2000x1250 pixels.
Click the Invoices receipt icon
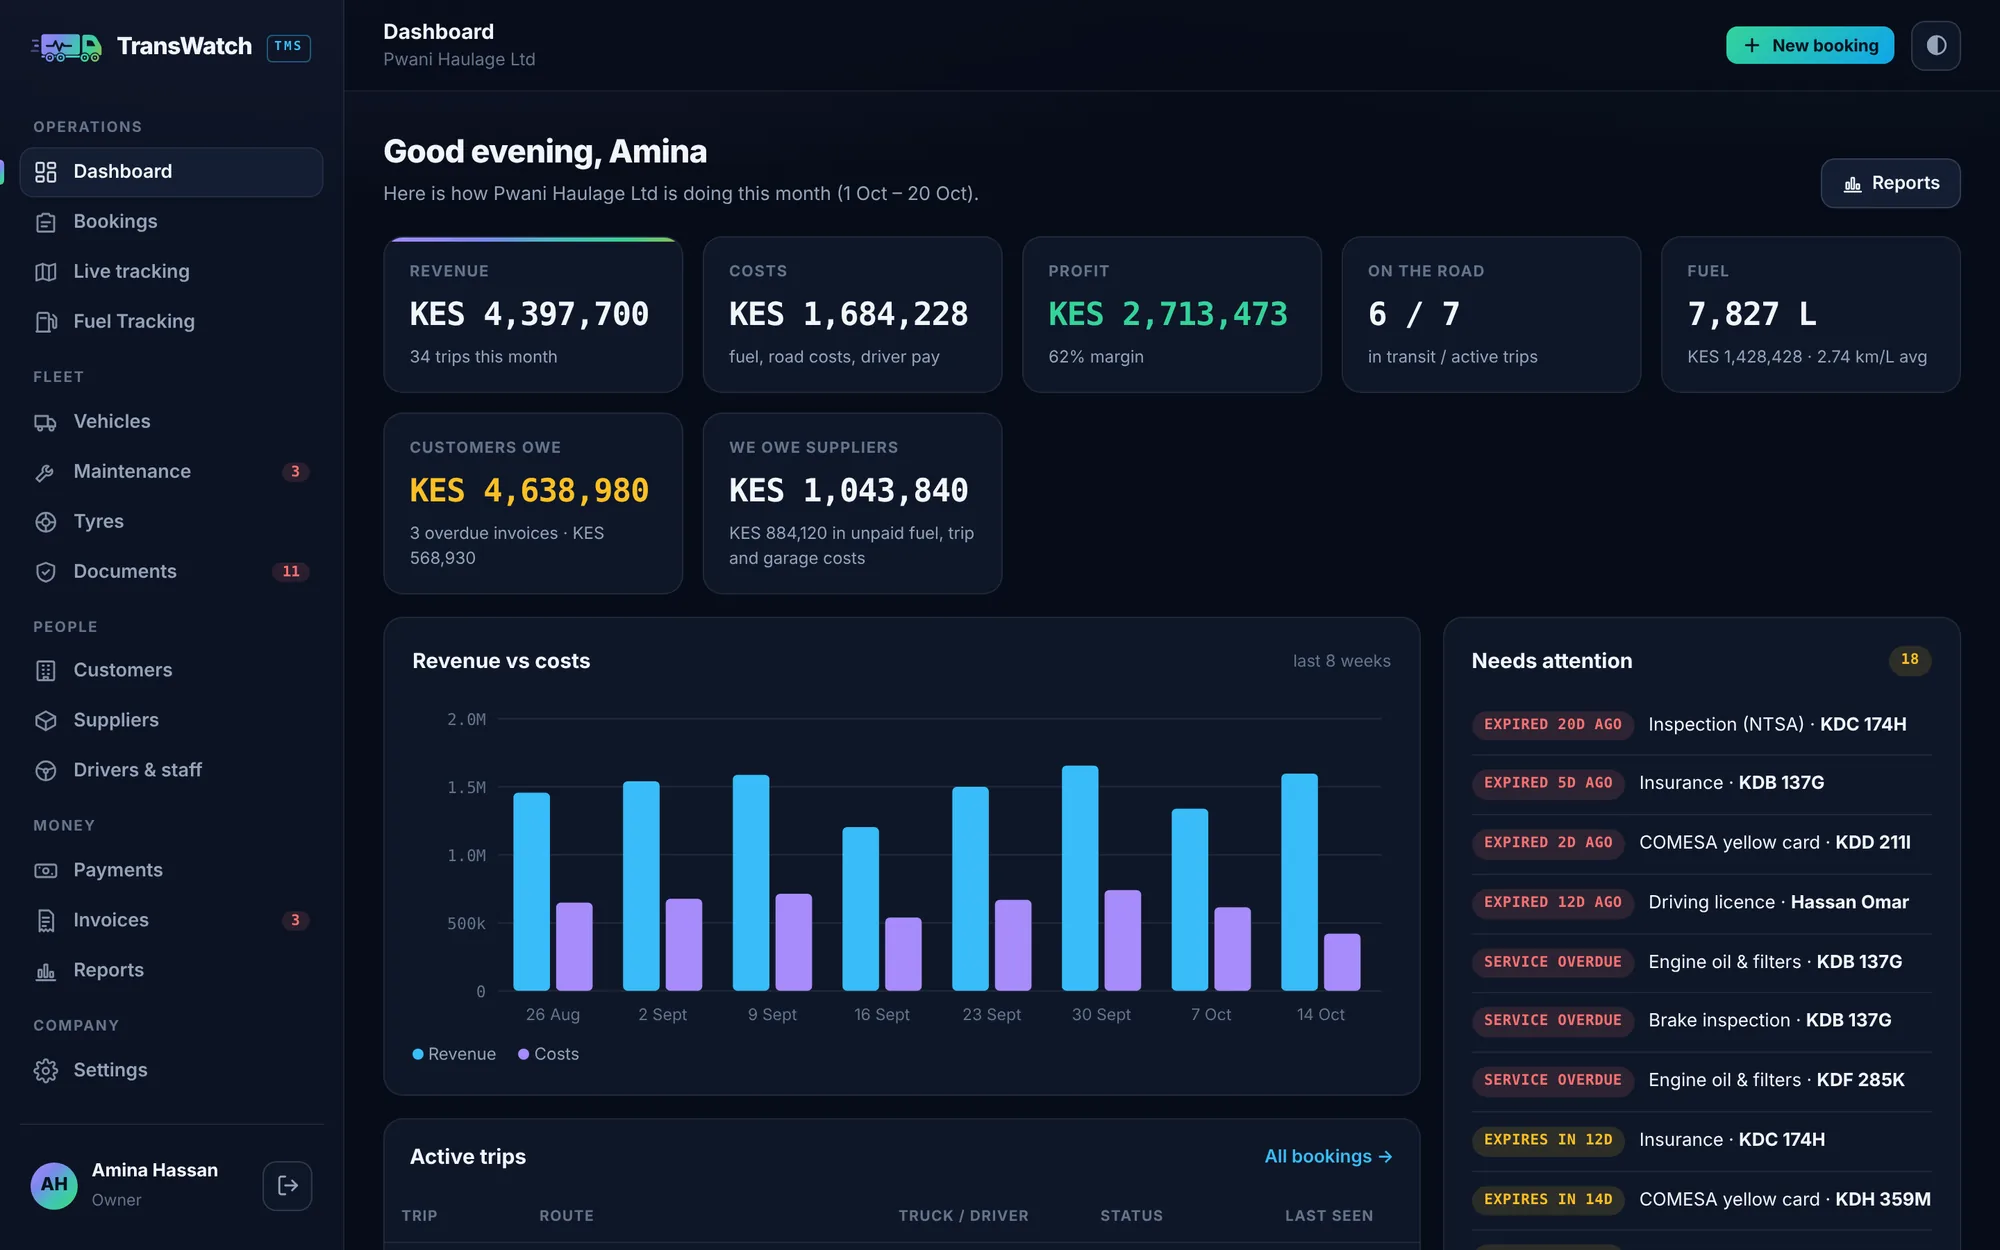(46, 921)
